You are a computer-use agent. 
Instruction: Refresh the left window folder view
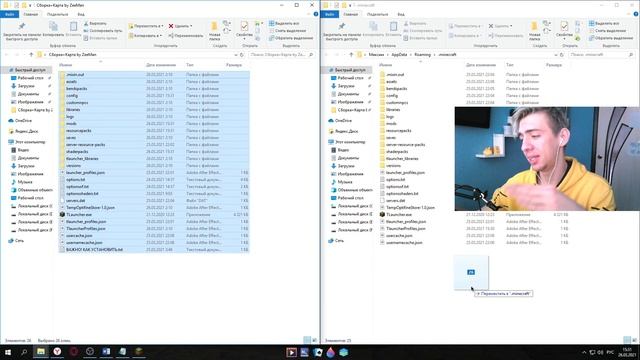[x=242, y=54]
